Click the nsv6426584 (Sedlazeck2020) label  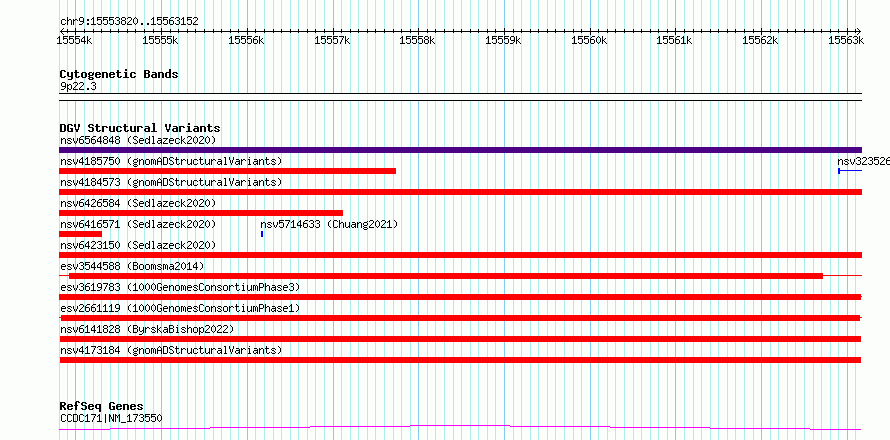pyautogui.click(x=138, y=203)
